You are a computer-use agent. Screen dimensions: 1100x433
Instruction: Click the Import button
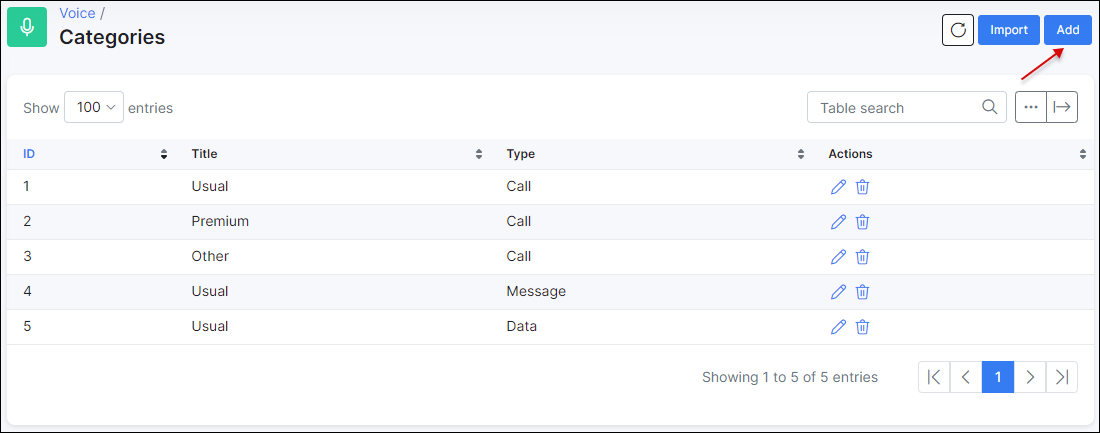tap(1009, 30)
